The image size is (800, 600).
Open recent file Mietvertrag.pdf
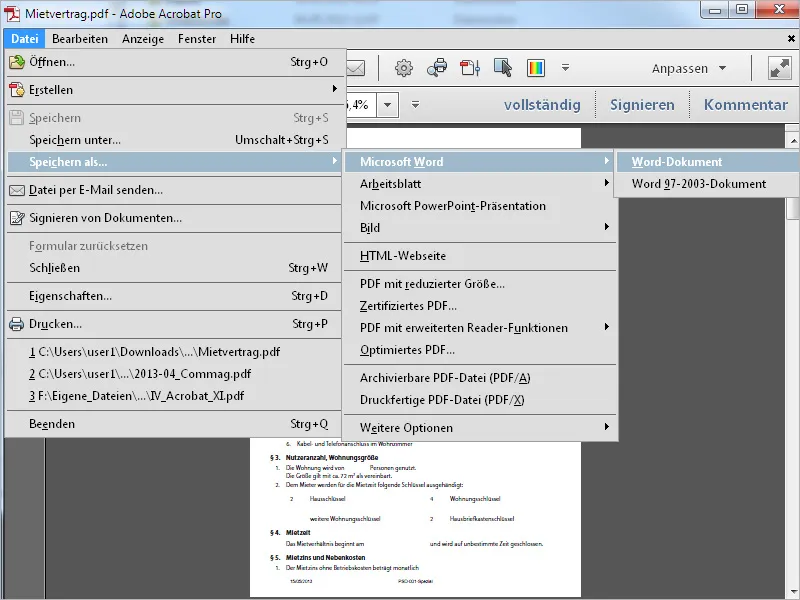pos(174,352)
